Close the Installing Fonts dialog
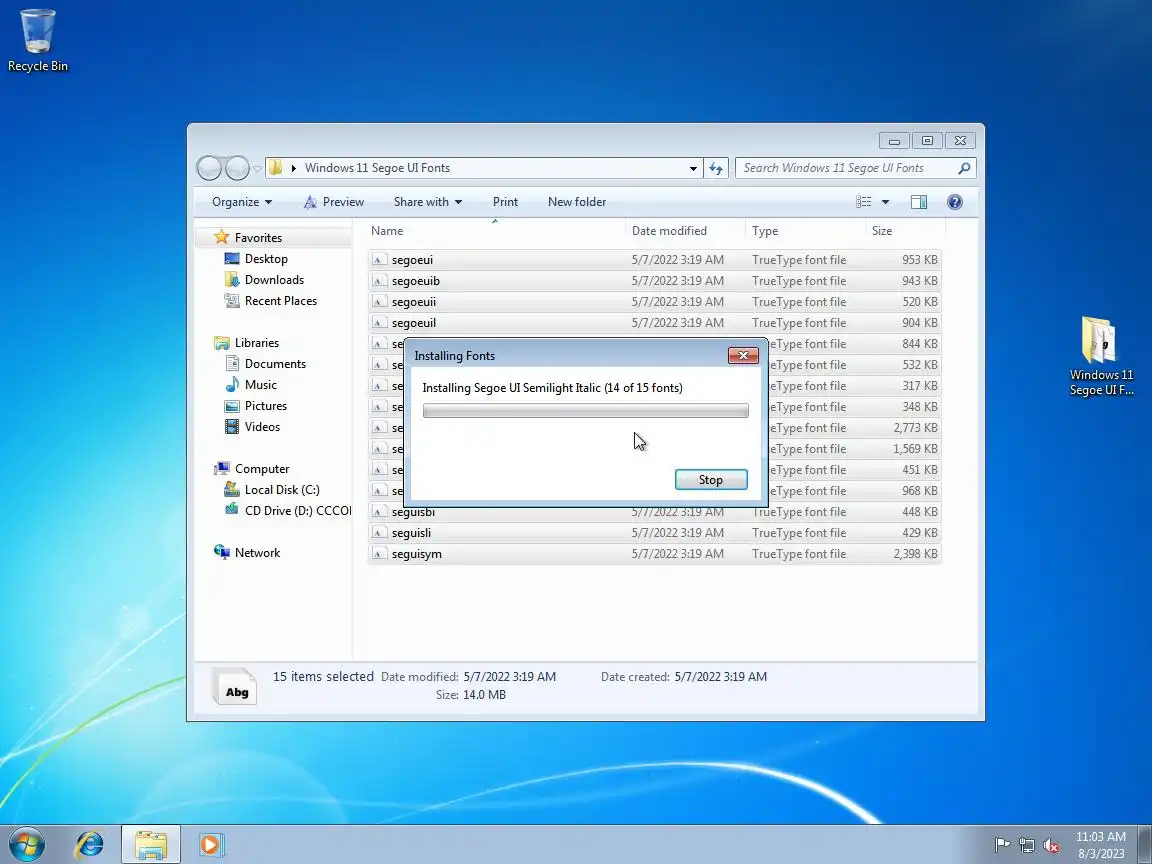 pos(743,356)
